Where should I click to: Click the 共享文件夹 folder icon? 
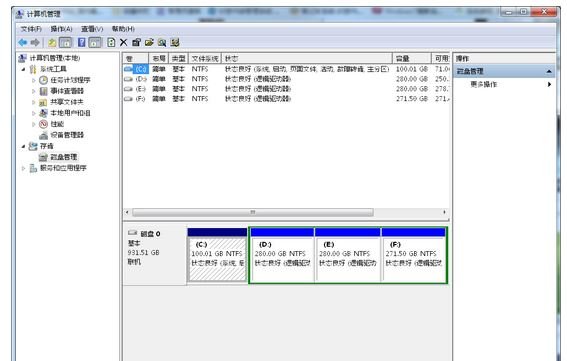coord(43,102)
